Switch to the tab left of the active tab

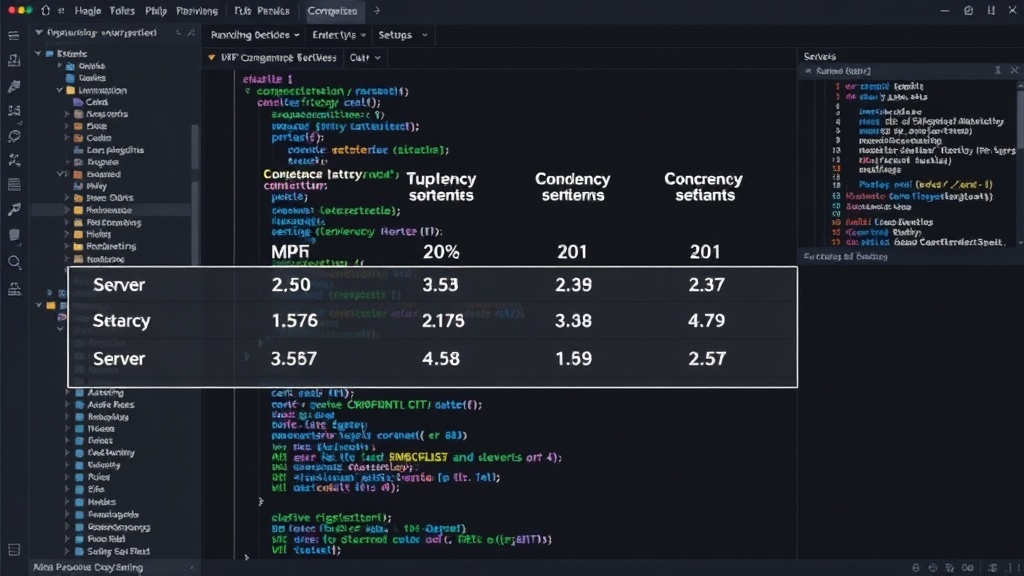click(262, 10)
